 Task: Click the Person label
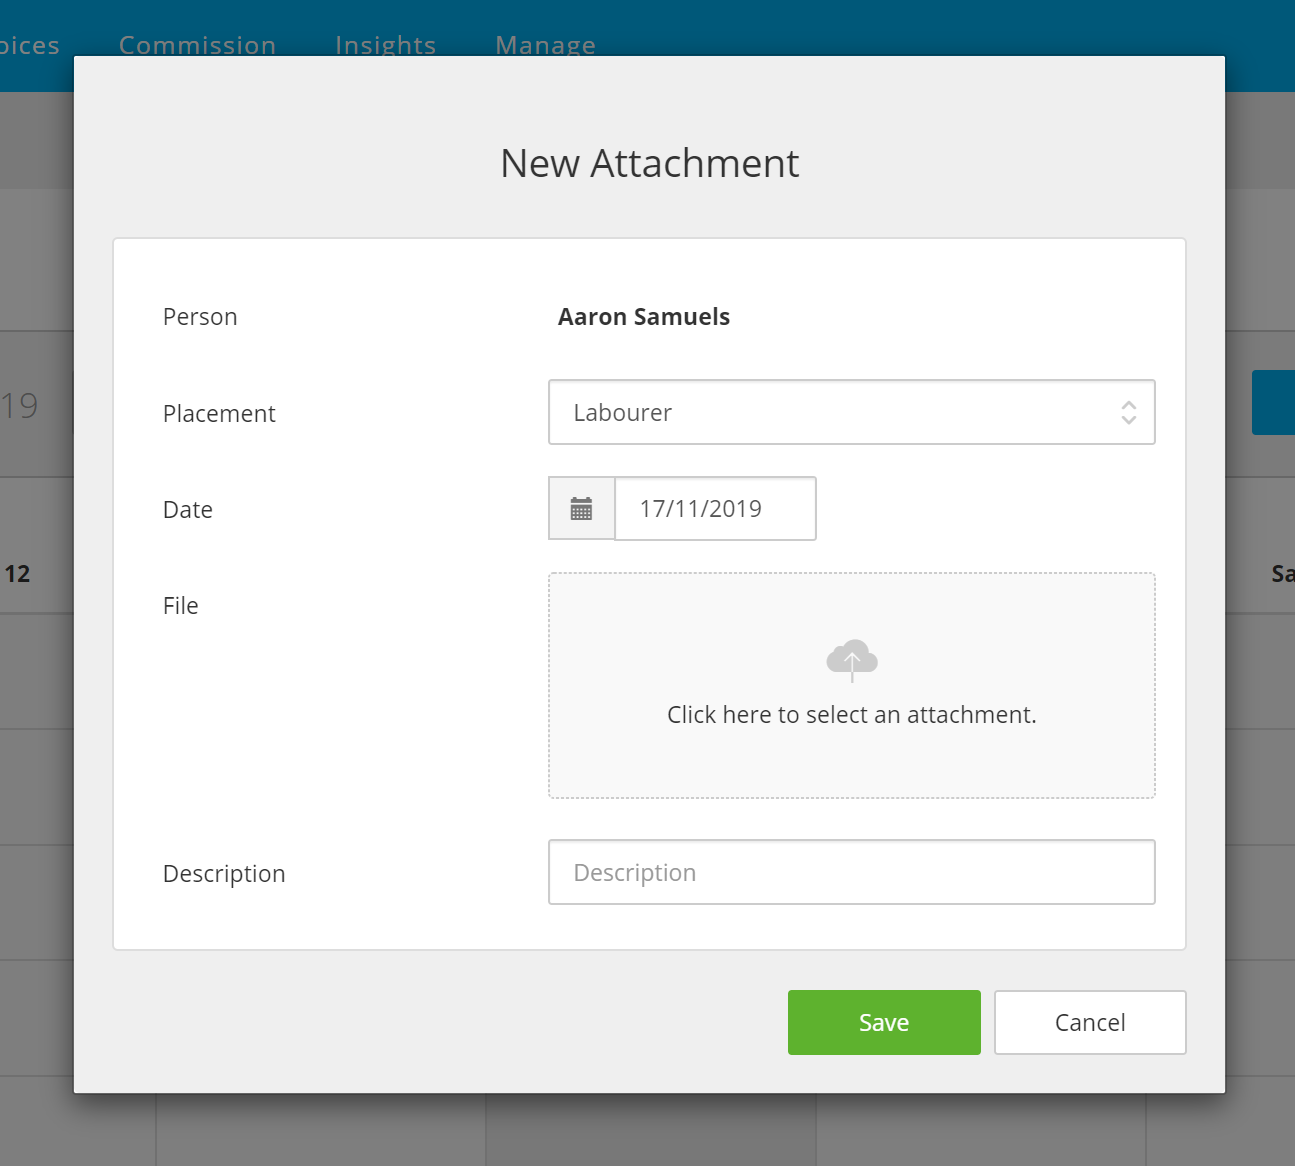tap(200, 317)
